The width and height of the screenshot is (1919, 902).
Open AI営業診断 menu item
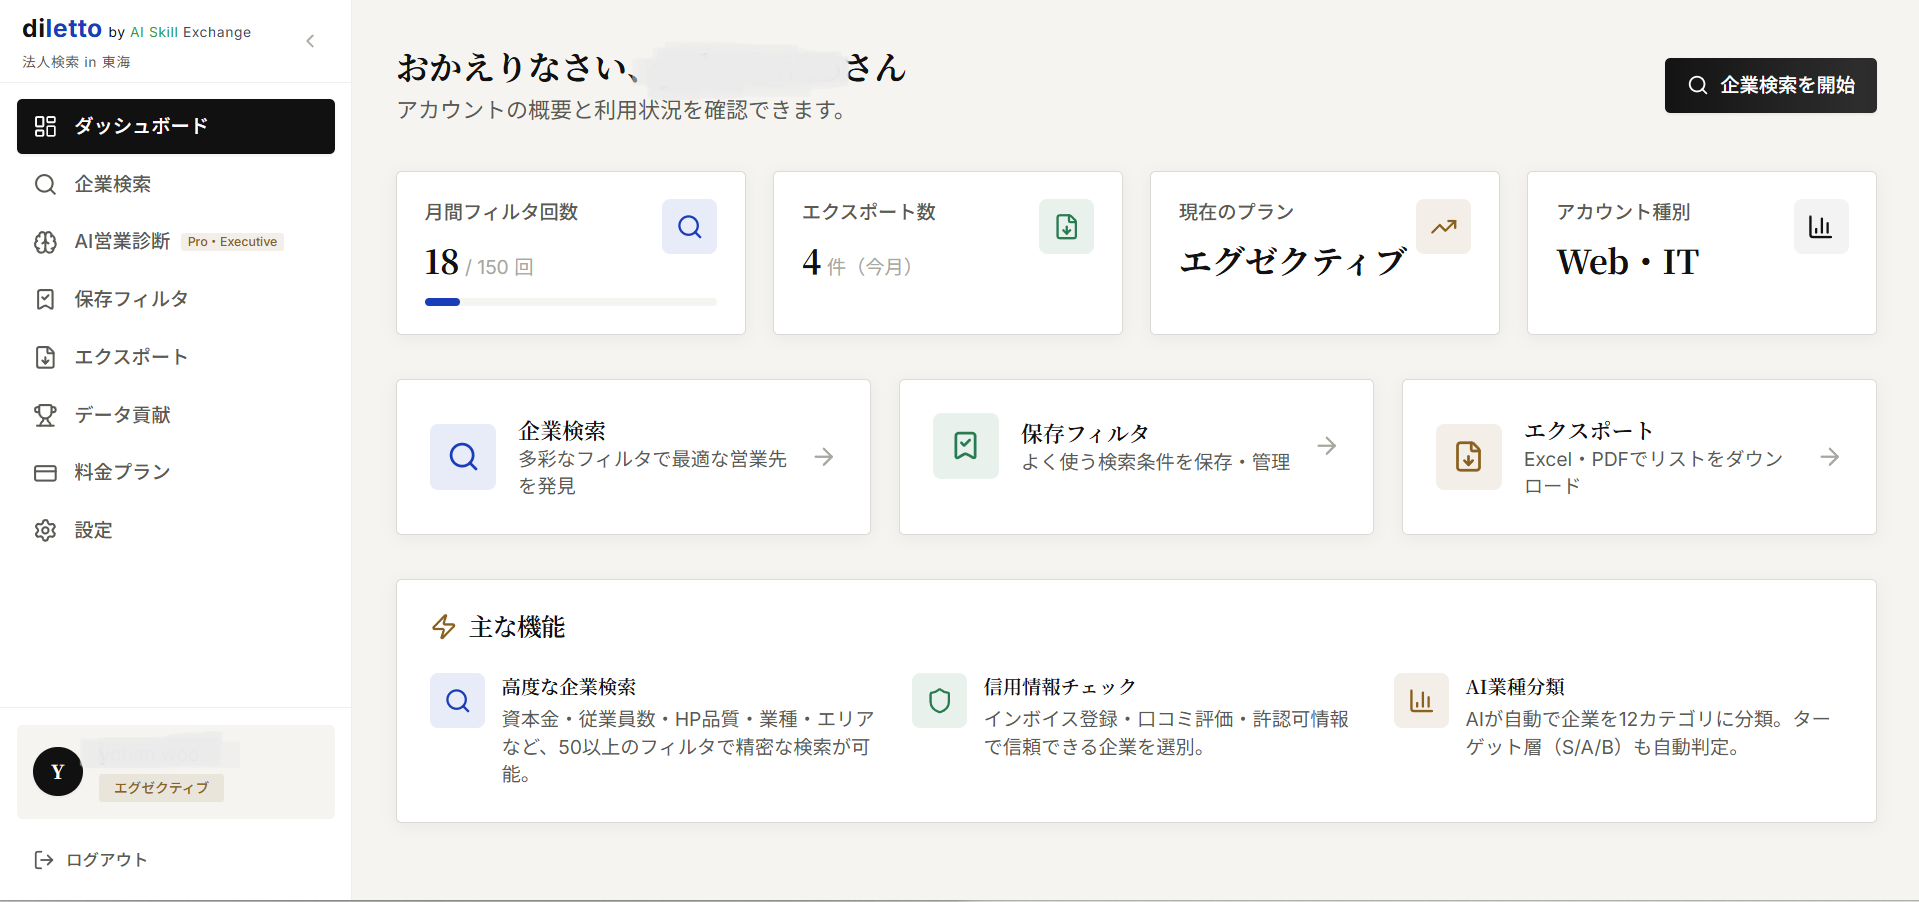coord(176,242)
